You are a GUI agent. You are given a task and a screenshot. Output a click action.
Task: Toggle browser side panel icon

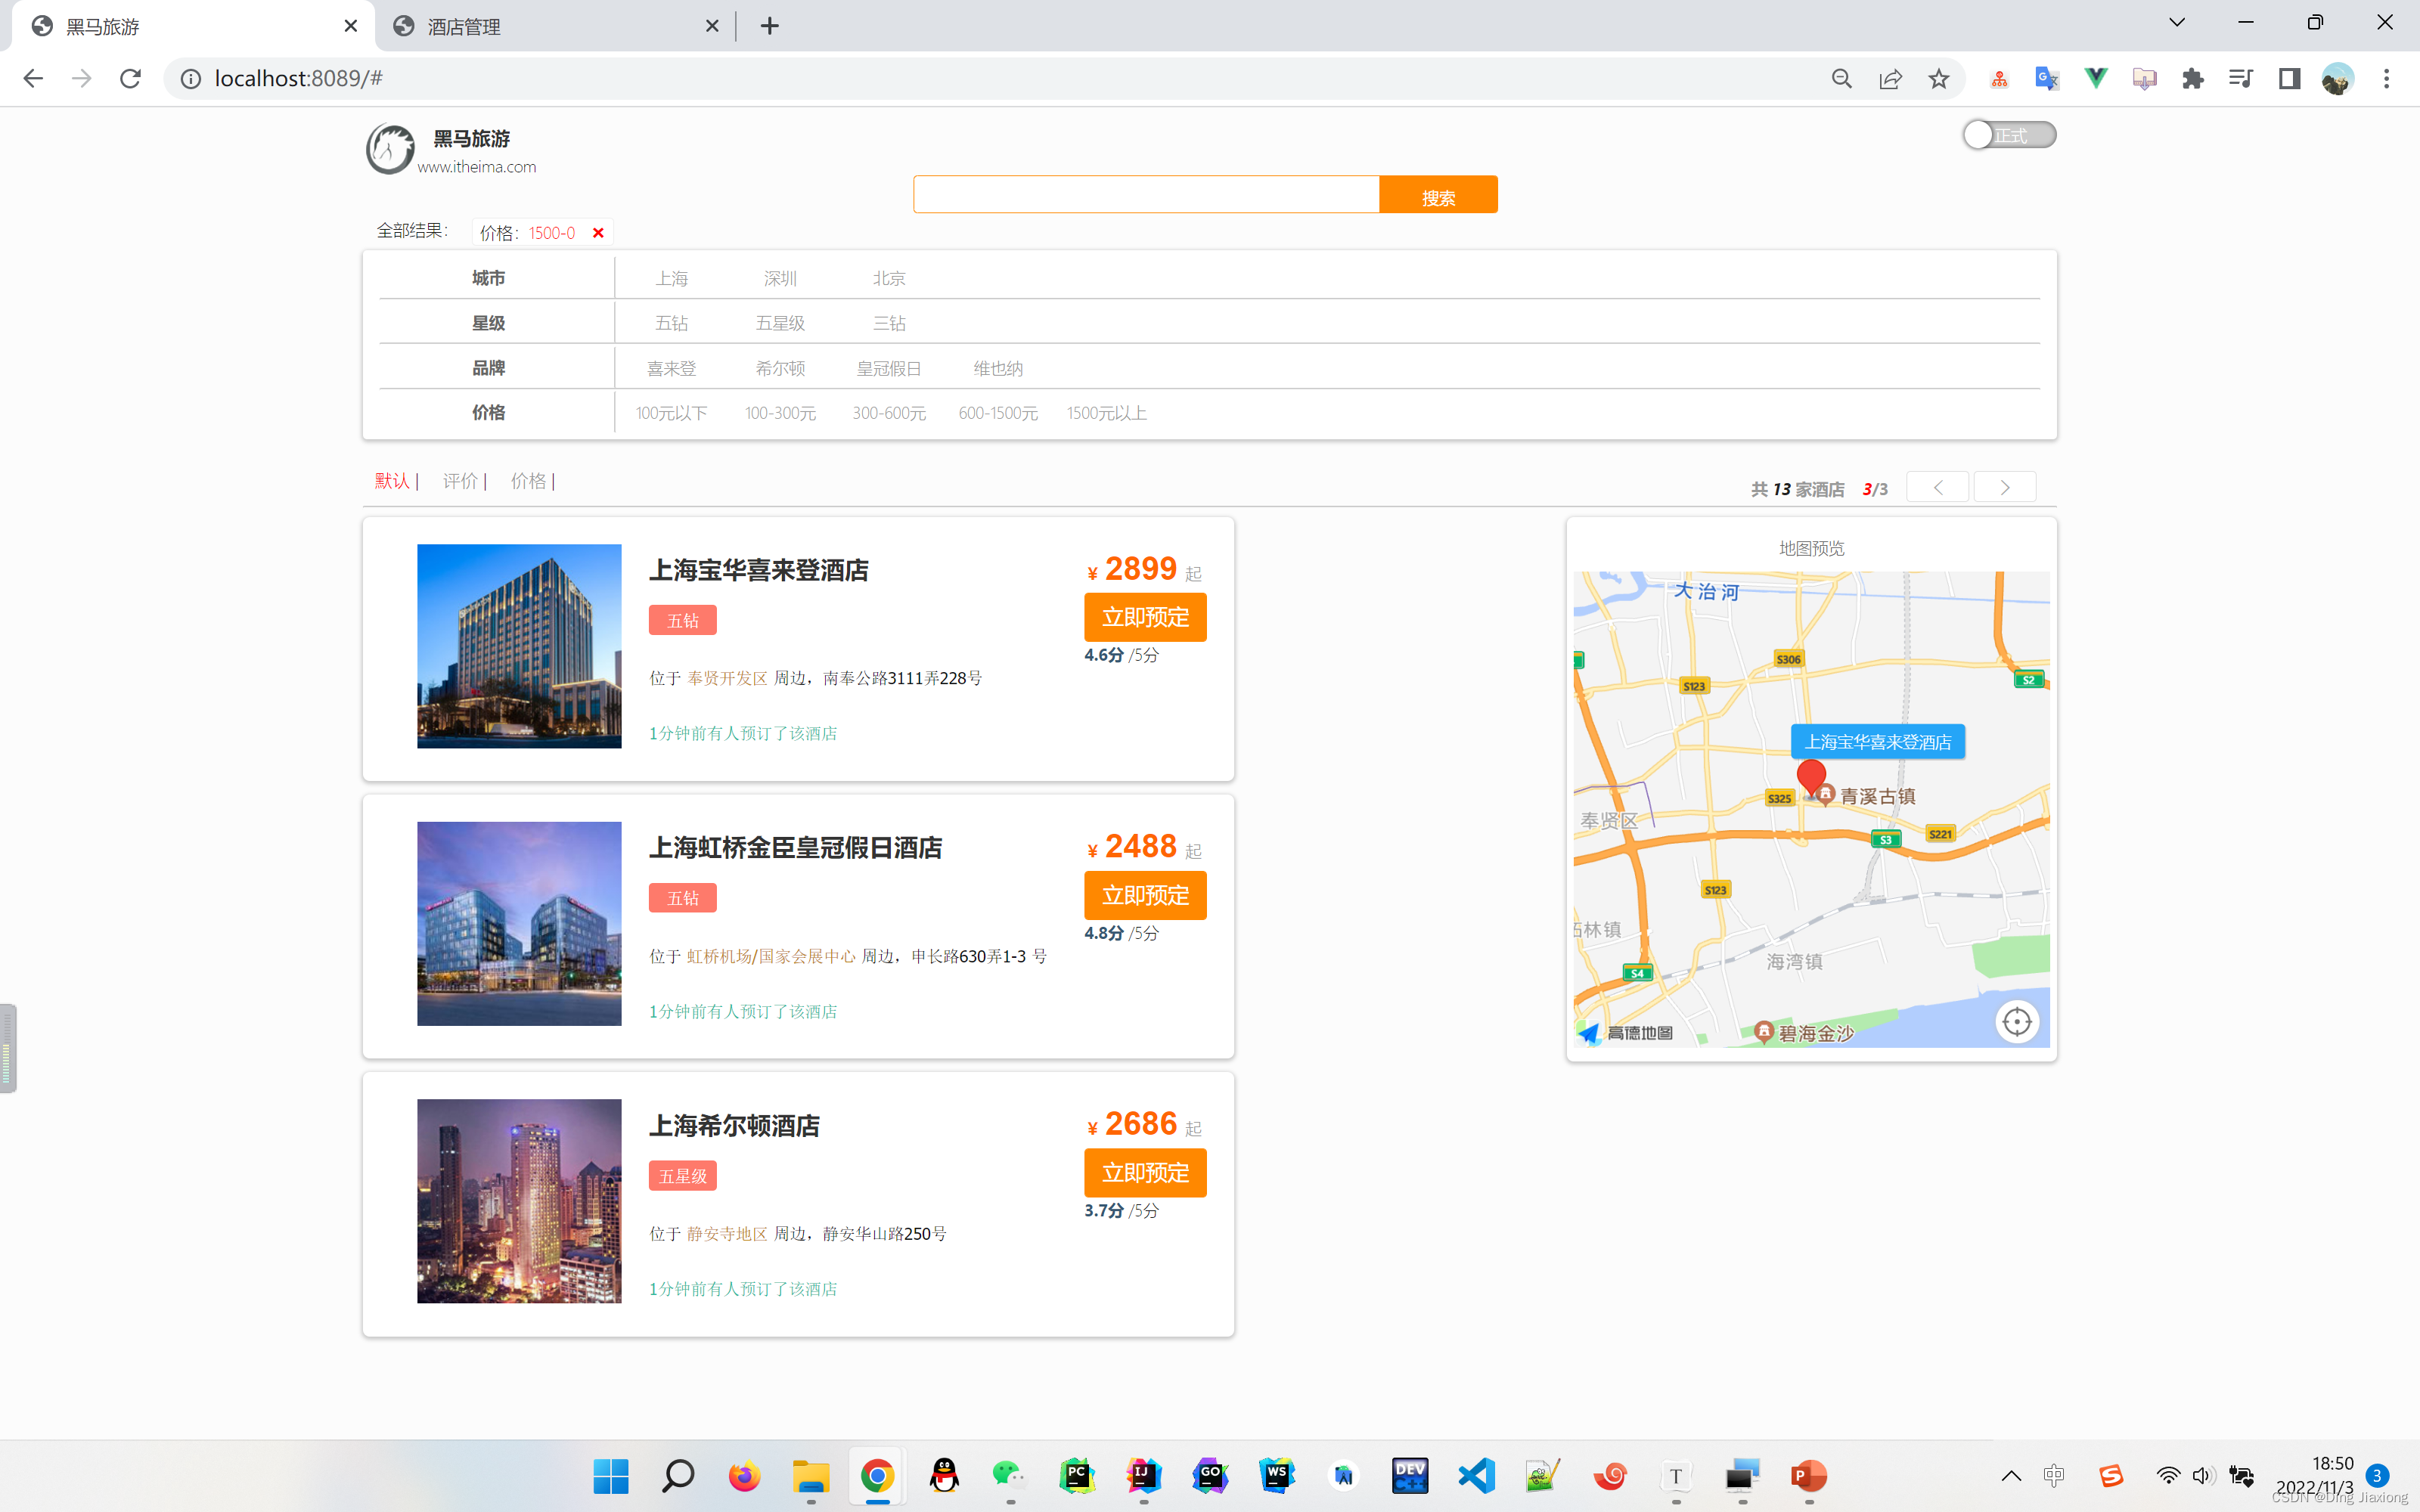2289,78
